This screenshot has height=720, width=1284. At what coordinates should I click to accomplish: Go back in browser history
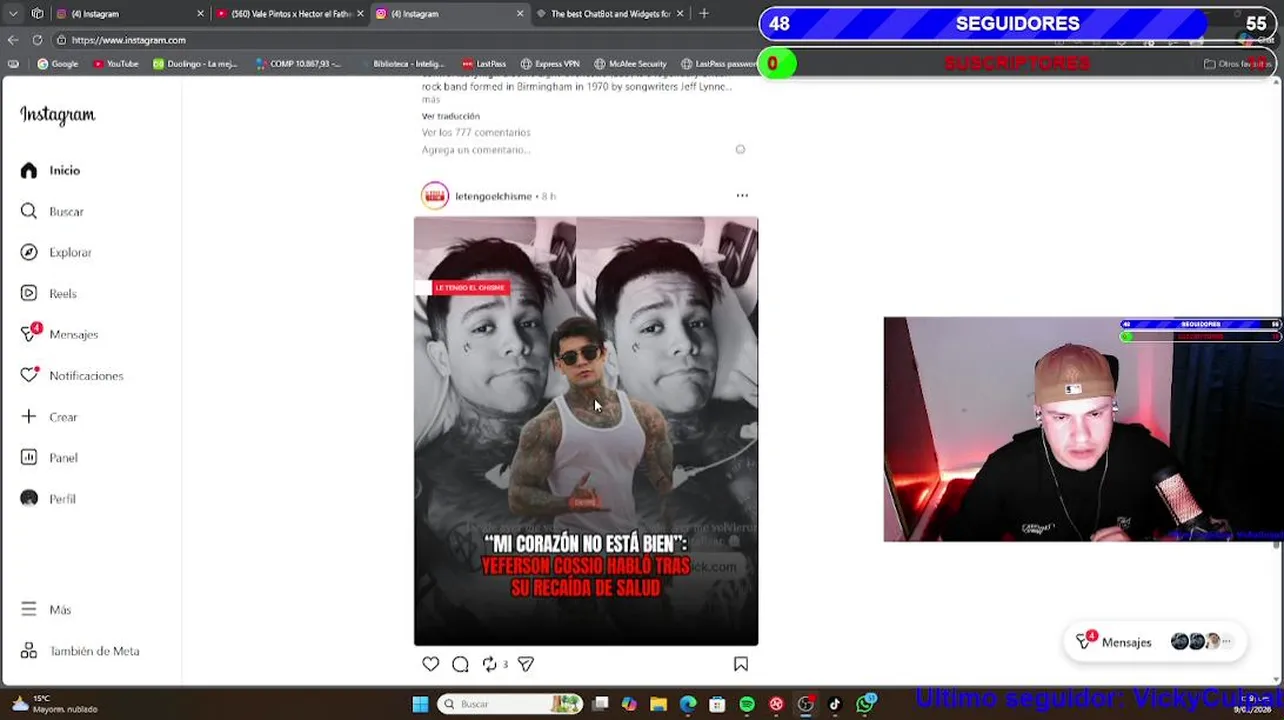point(13,40)
